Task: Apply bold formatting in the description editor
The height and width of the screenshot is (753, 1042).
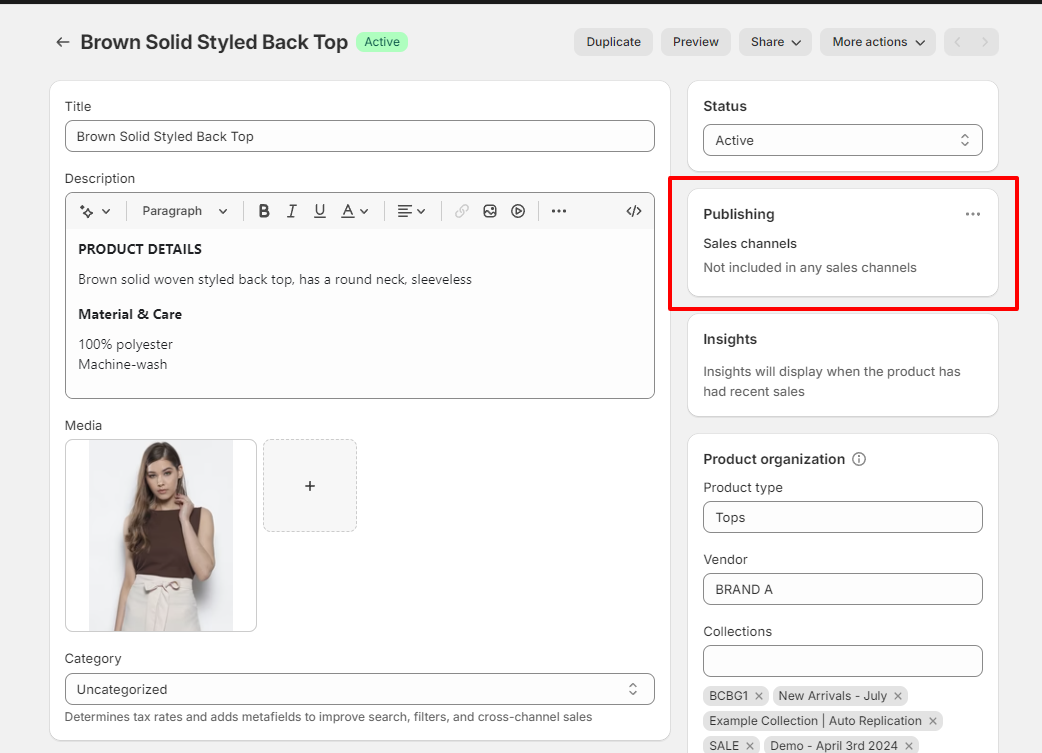Action: pyautogui.click(x=263, y=211)
